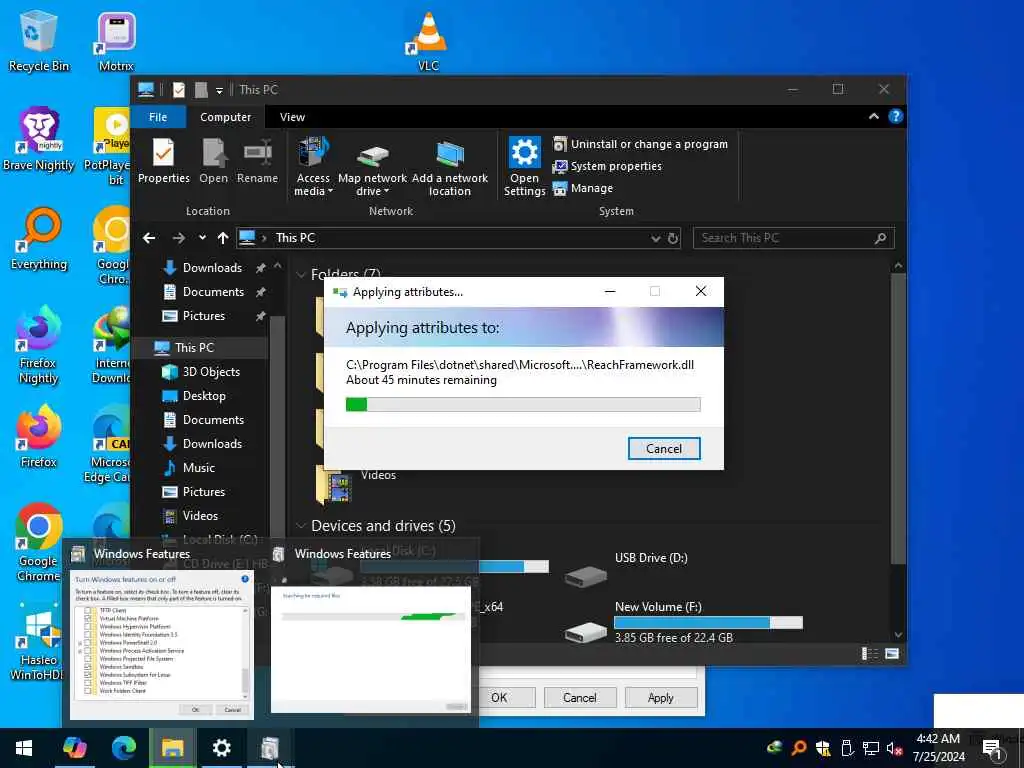This screenshot has width=1024, height=768.
Task: Switch to the Computer ribbon tab
Action: [x=225, y=117]
